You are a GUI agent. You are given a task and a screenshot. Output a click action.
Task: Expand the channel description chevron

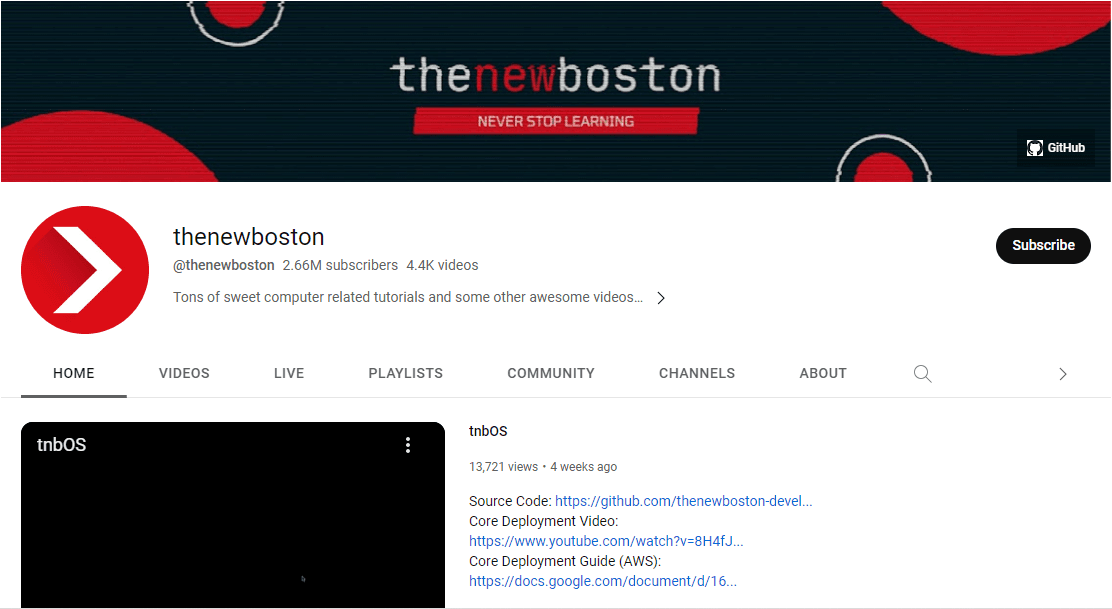pyautogui.click(x=661, y=298)
